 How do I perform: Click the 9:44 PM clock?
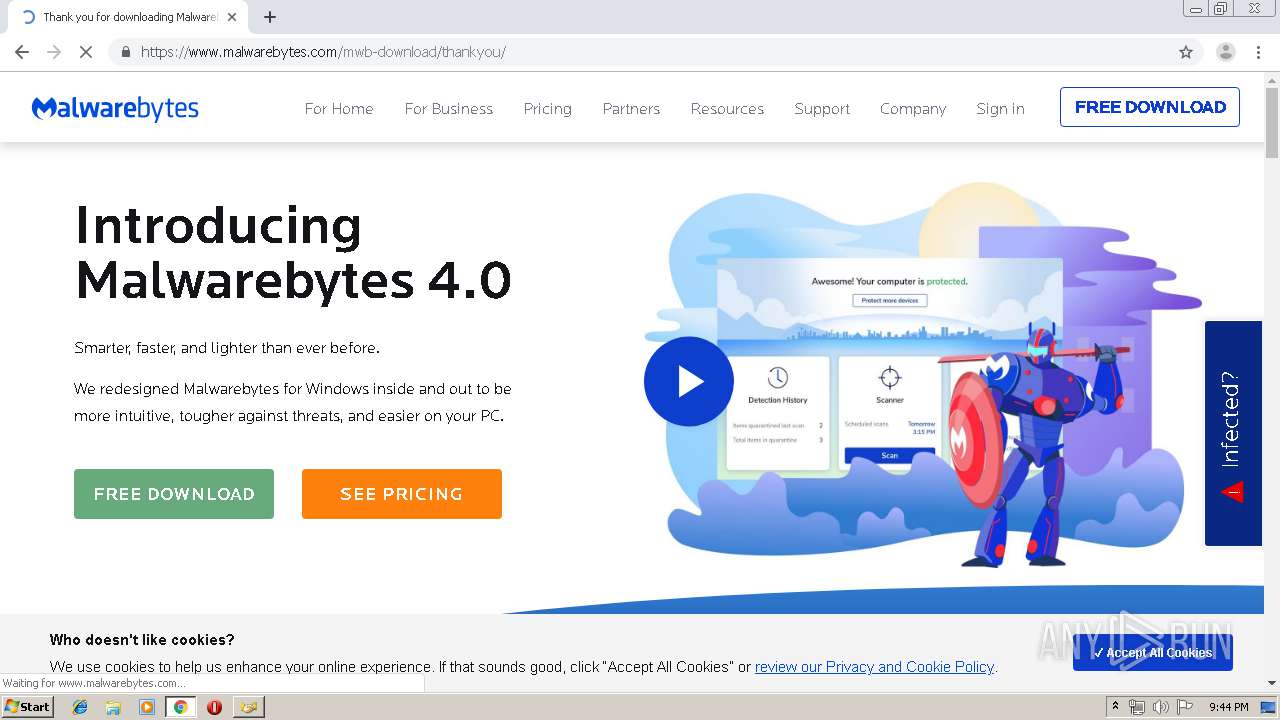tap(1229, 707)
